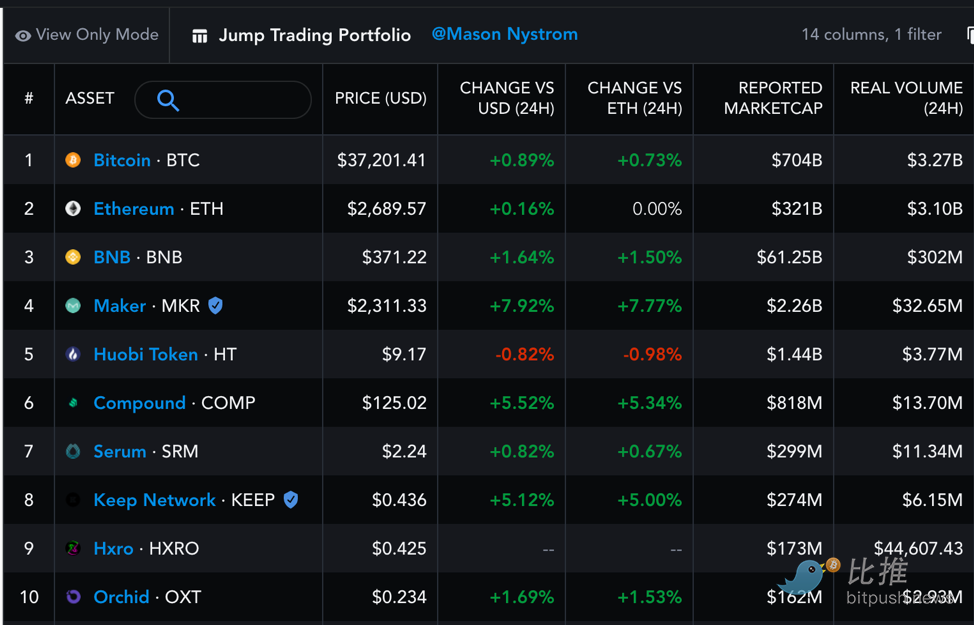Click the table icon beside Jump Trading Portfolio

click(199, 36)
